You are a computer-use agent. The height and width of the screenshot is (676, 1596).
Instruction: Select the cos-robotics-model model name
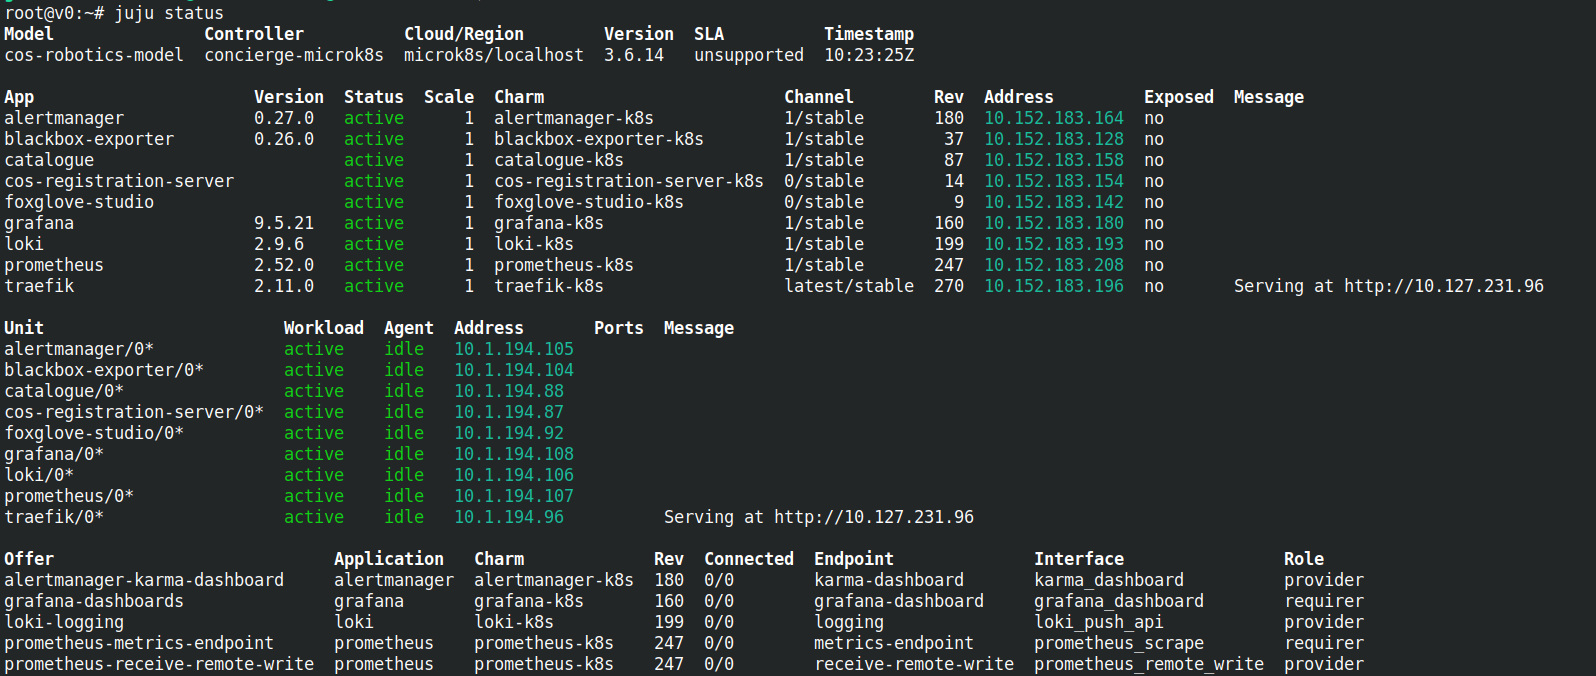(94, 55)
